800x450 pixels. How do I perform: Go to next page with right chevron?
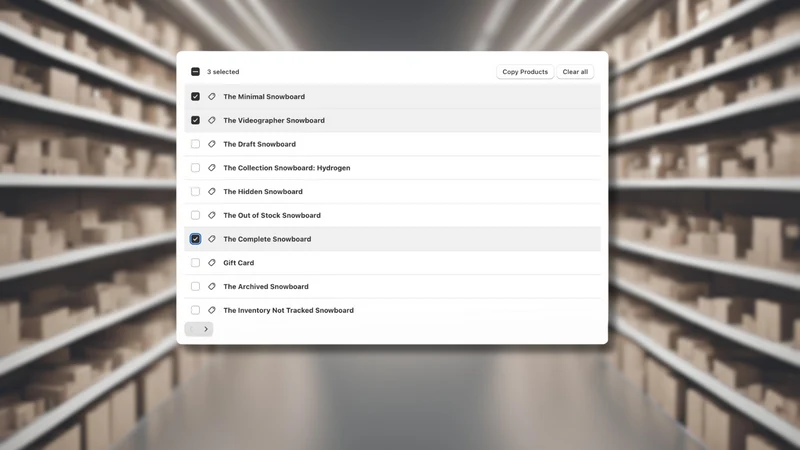tap(206, 329)
